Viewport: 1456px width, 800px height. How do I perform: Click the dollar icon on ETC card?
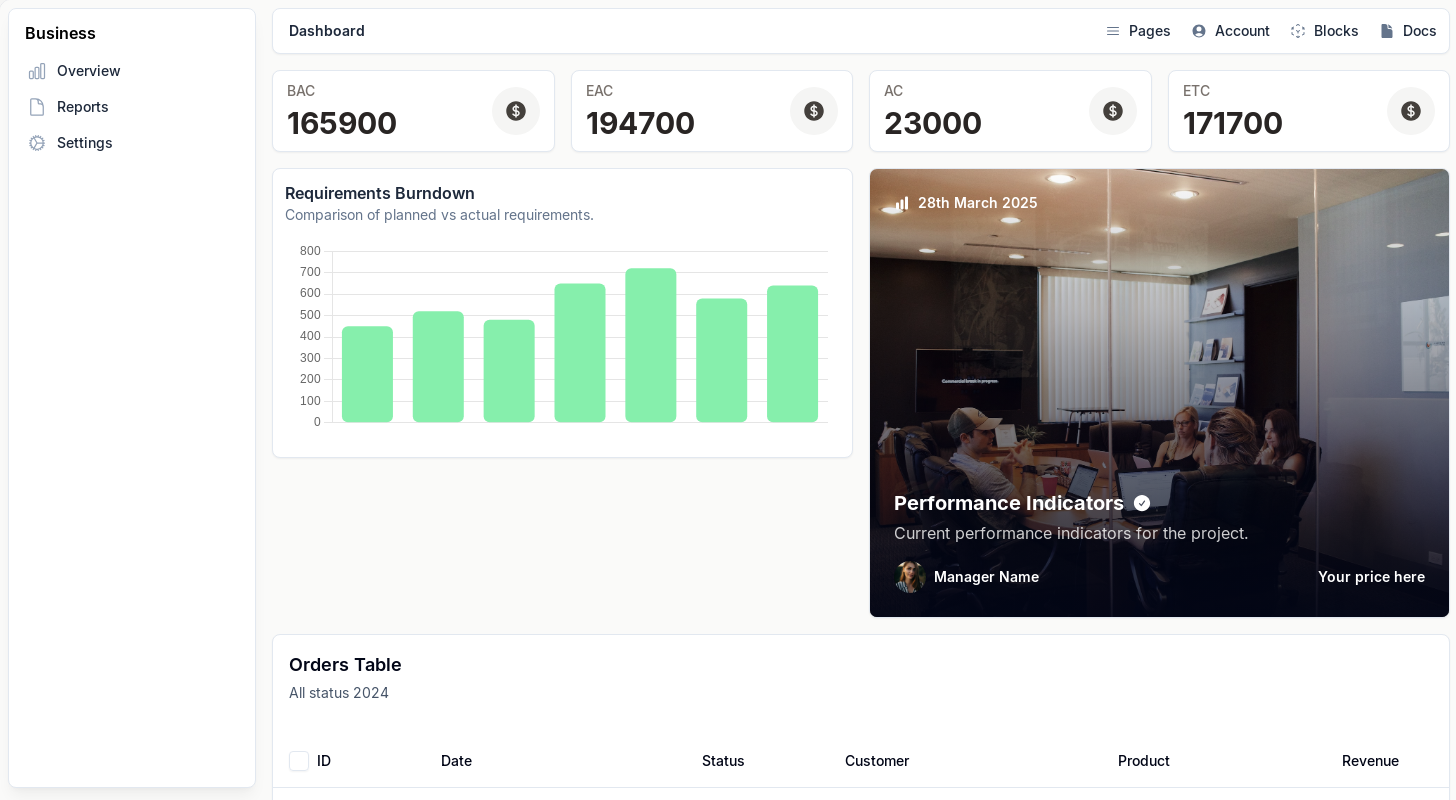click(x=1411, y=111)
